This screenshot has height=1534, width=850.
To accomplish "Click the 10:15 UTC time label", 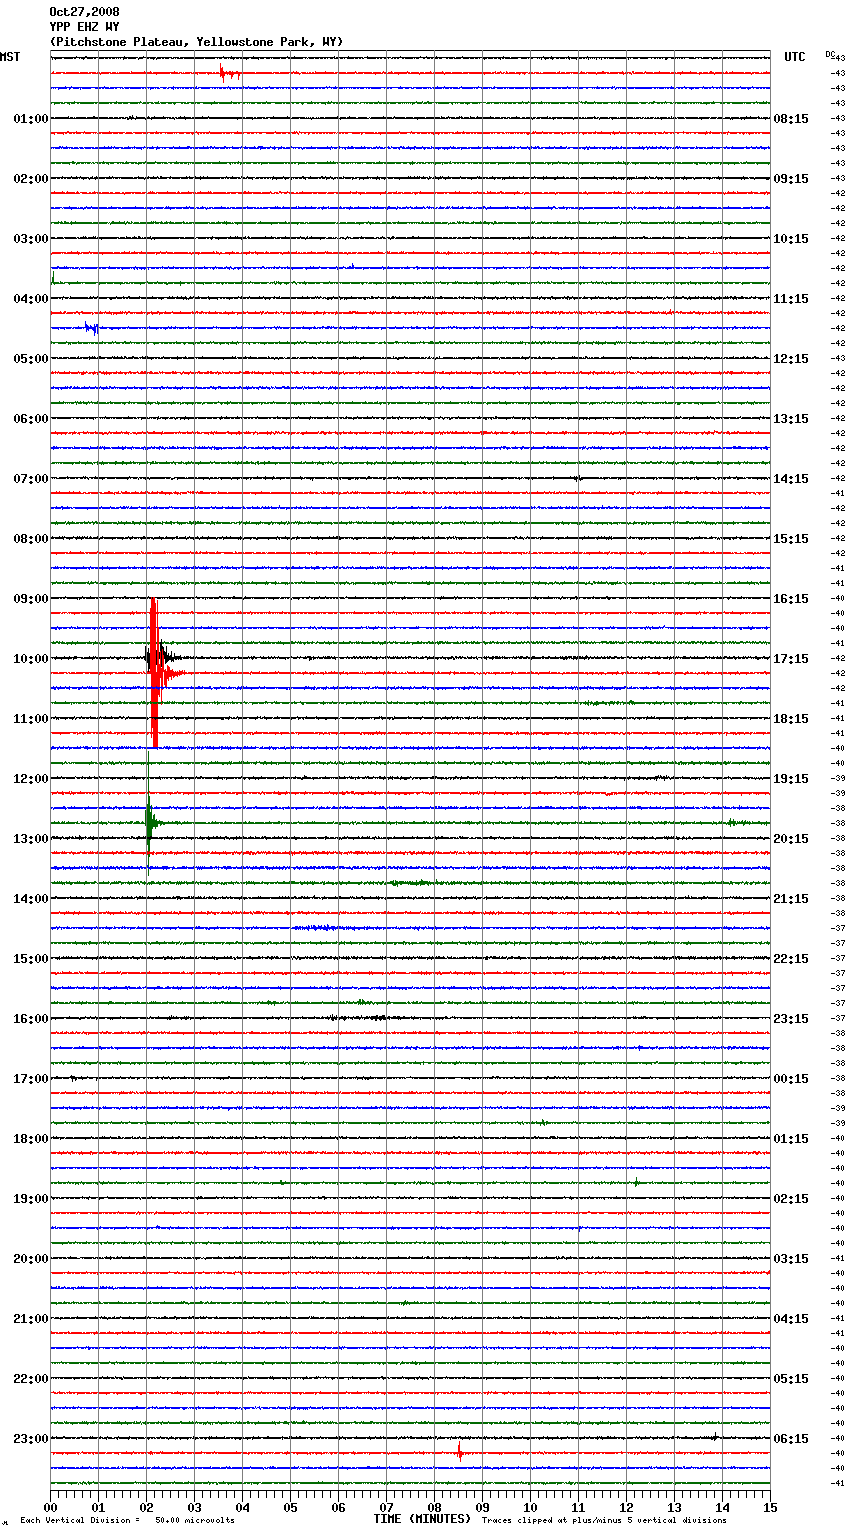I will (x=791, y=239).
